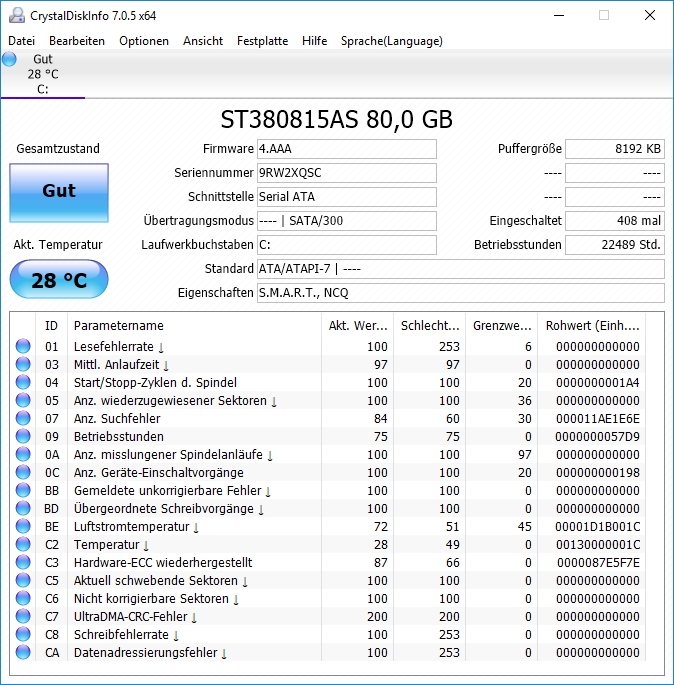Image resolution: width=674 pixels, height=685 pixels.
Task: Click the Standard field ATA/ATAPI-7
Action: (x=461, y=269)
